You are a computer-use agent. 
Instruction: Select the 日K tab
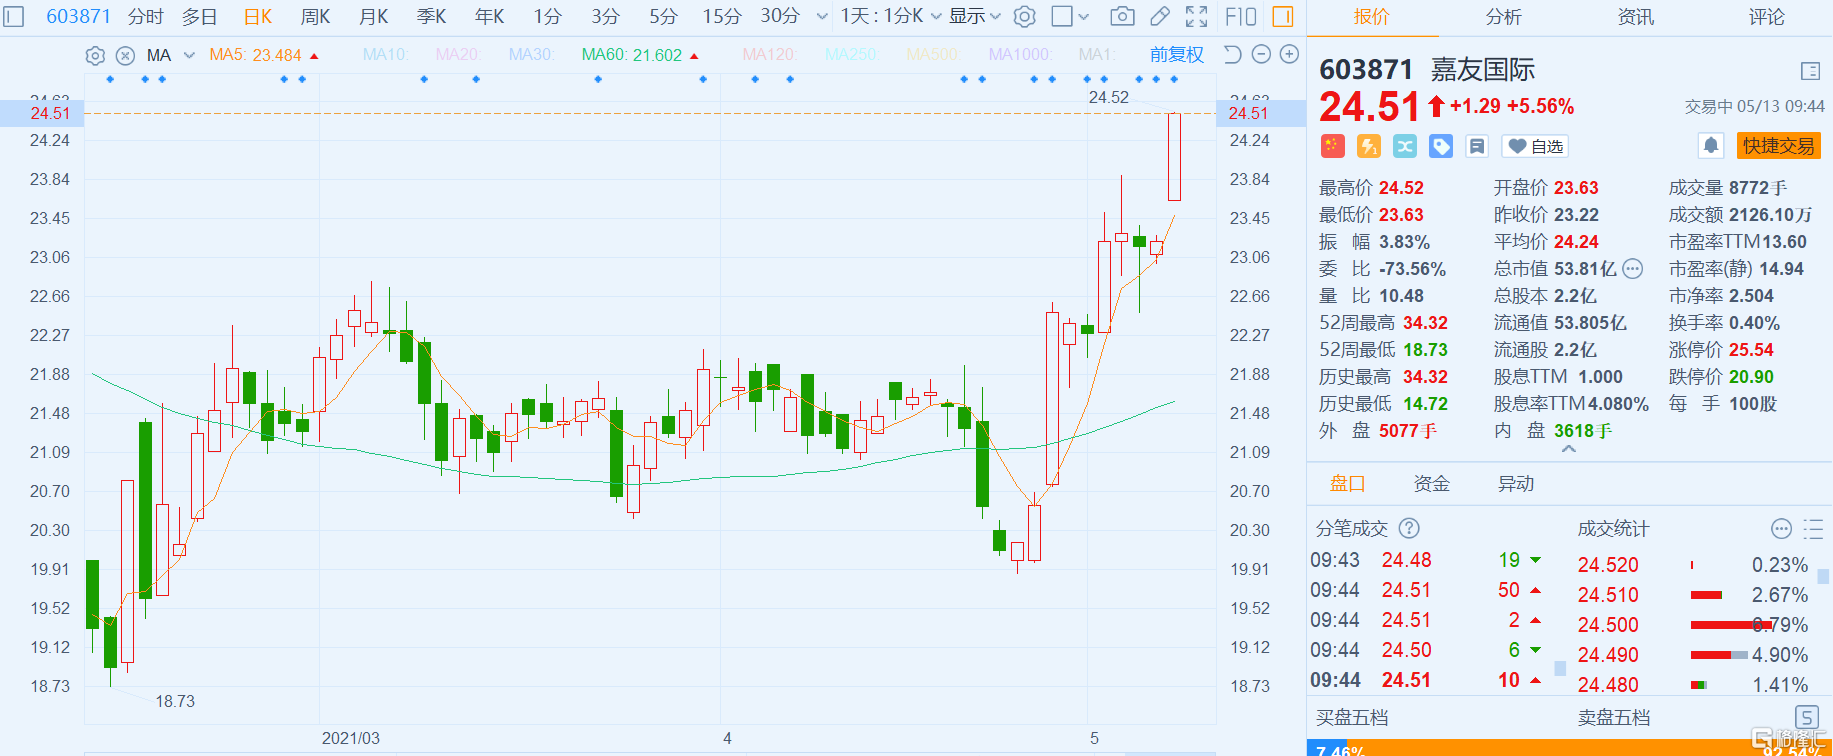point(258,16)
